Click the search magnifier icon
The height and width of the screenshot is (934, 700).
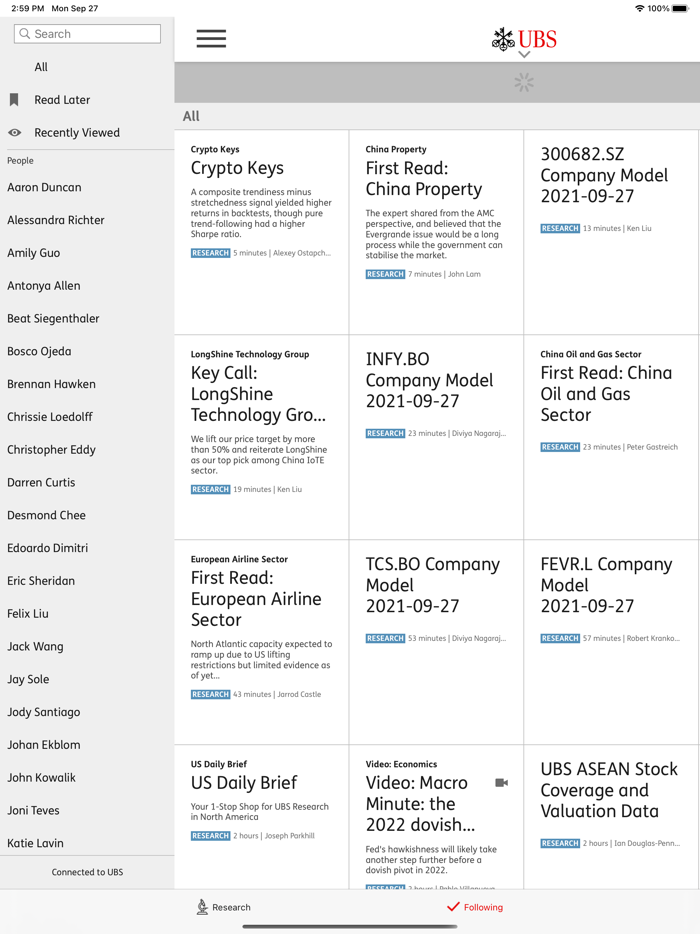coord(24,34)
